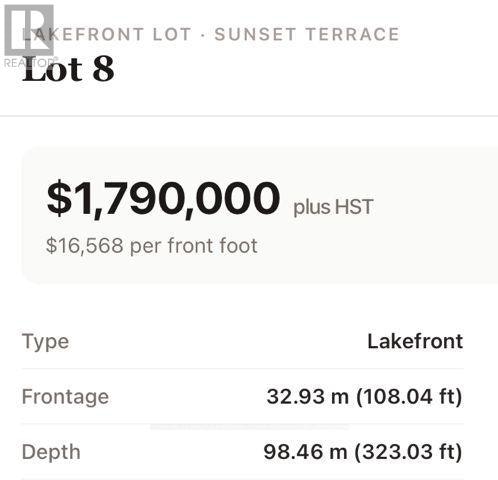498x480 pixels.
Task: Click the dollar sign in the price
Action: (59, 199)
